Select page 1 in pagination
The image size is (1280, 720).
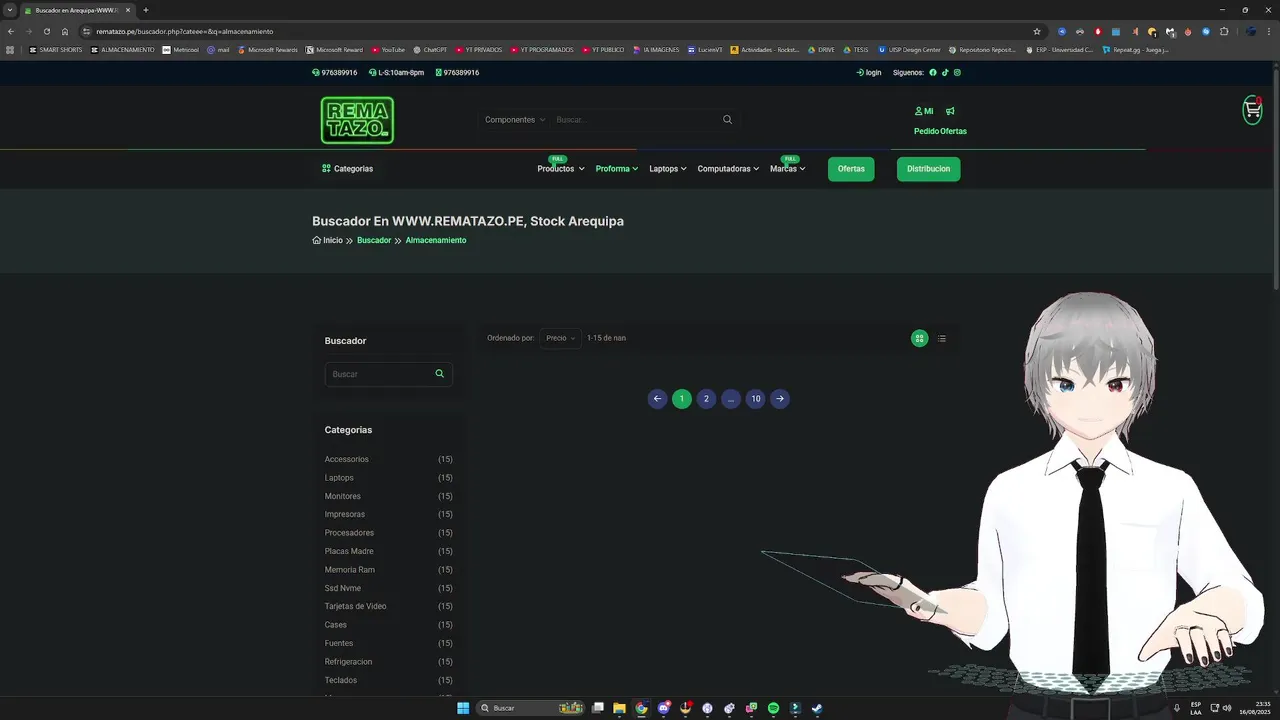[682, 399]
